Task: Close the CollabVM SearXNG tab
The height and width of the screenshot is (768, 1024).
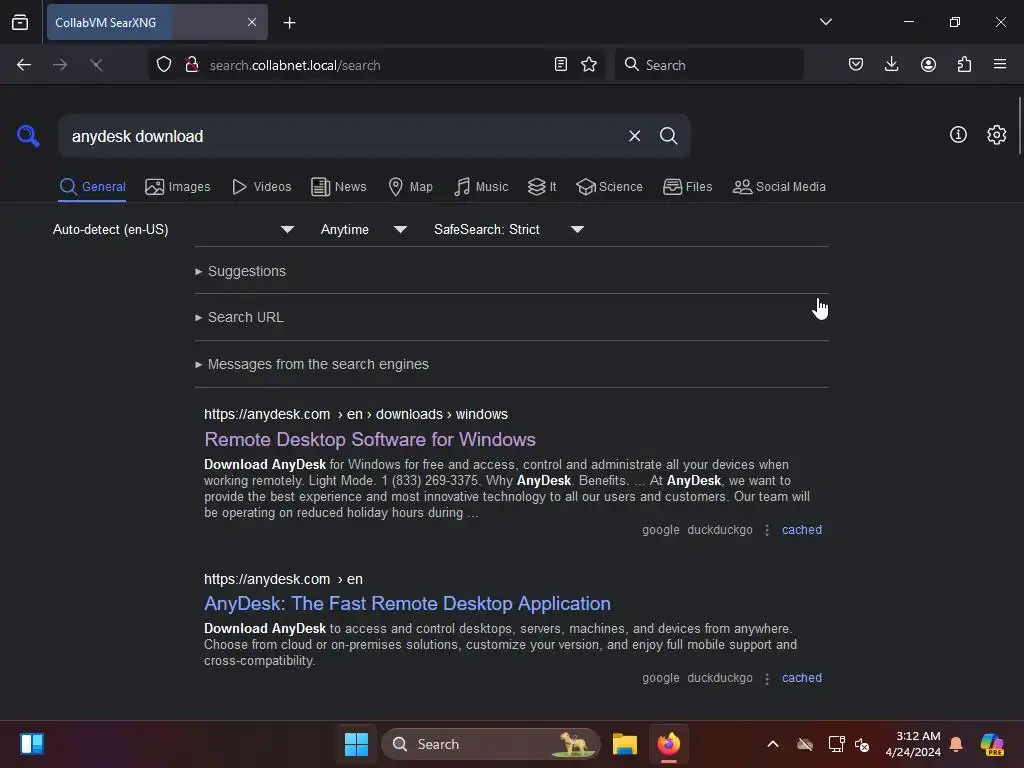Action: (252, 22)
